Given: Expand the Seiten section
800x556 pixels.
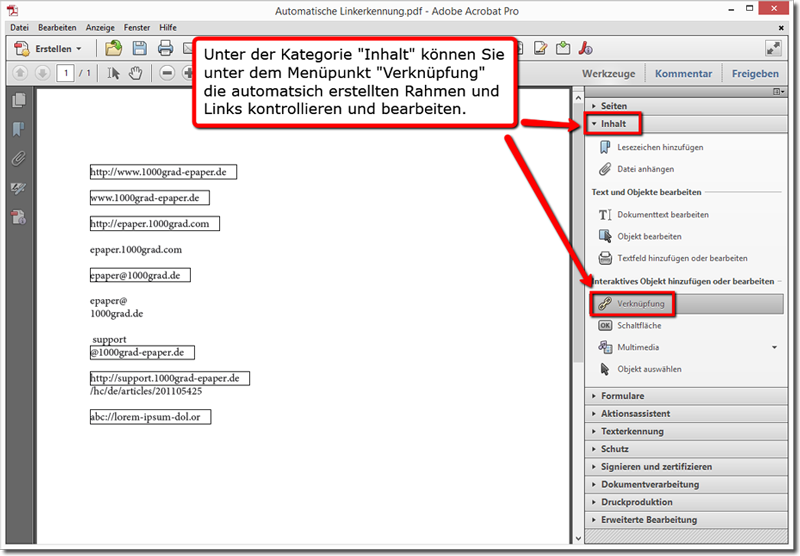Looking at the screenshot, I should pyautogui.click(x=686, y=106).
